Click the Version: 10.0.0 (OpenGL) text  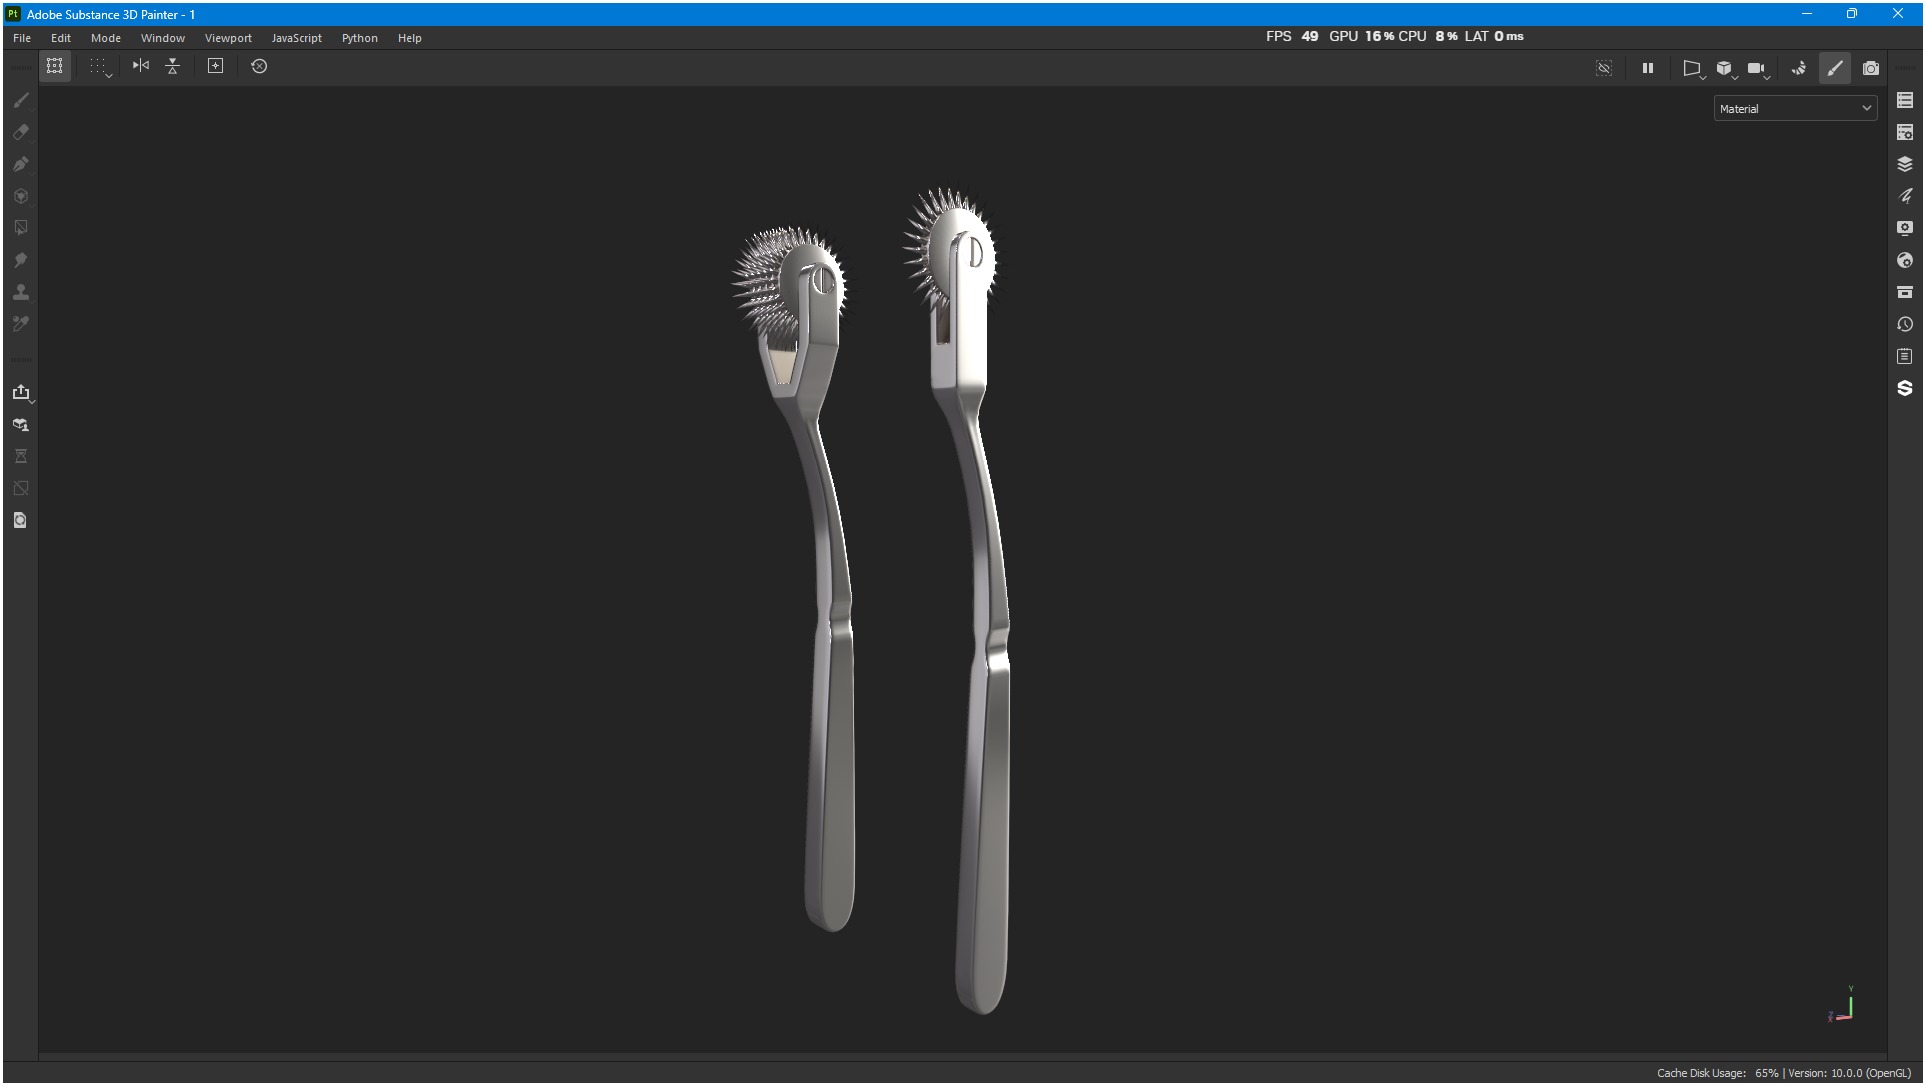1849,1074
